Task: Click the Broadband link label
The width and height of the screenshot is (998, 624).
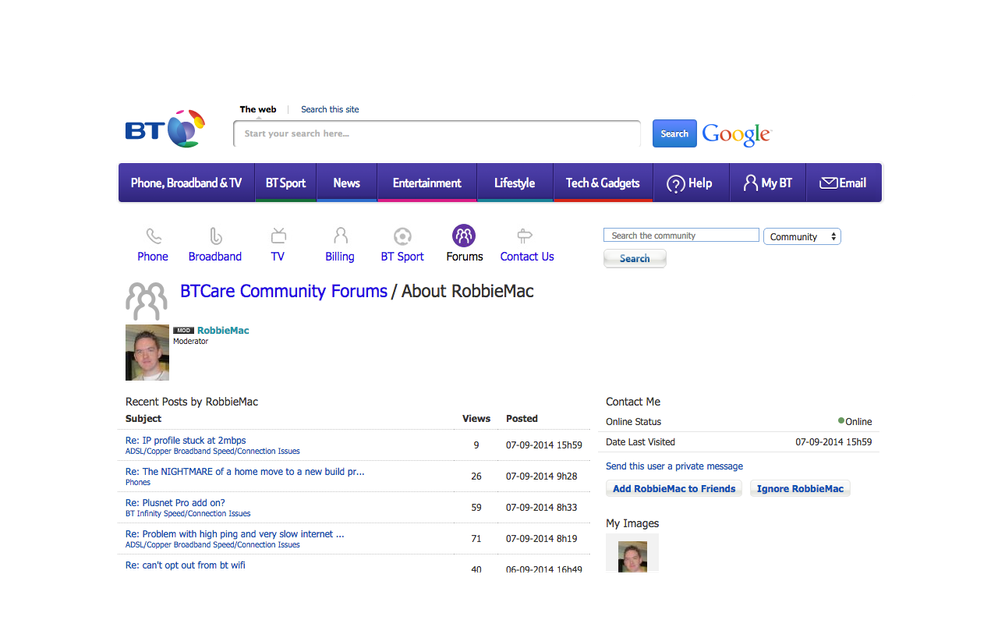Action: [215, 257]
